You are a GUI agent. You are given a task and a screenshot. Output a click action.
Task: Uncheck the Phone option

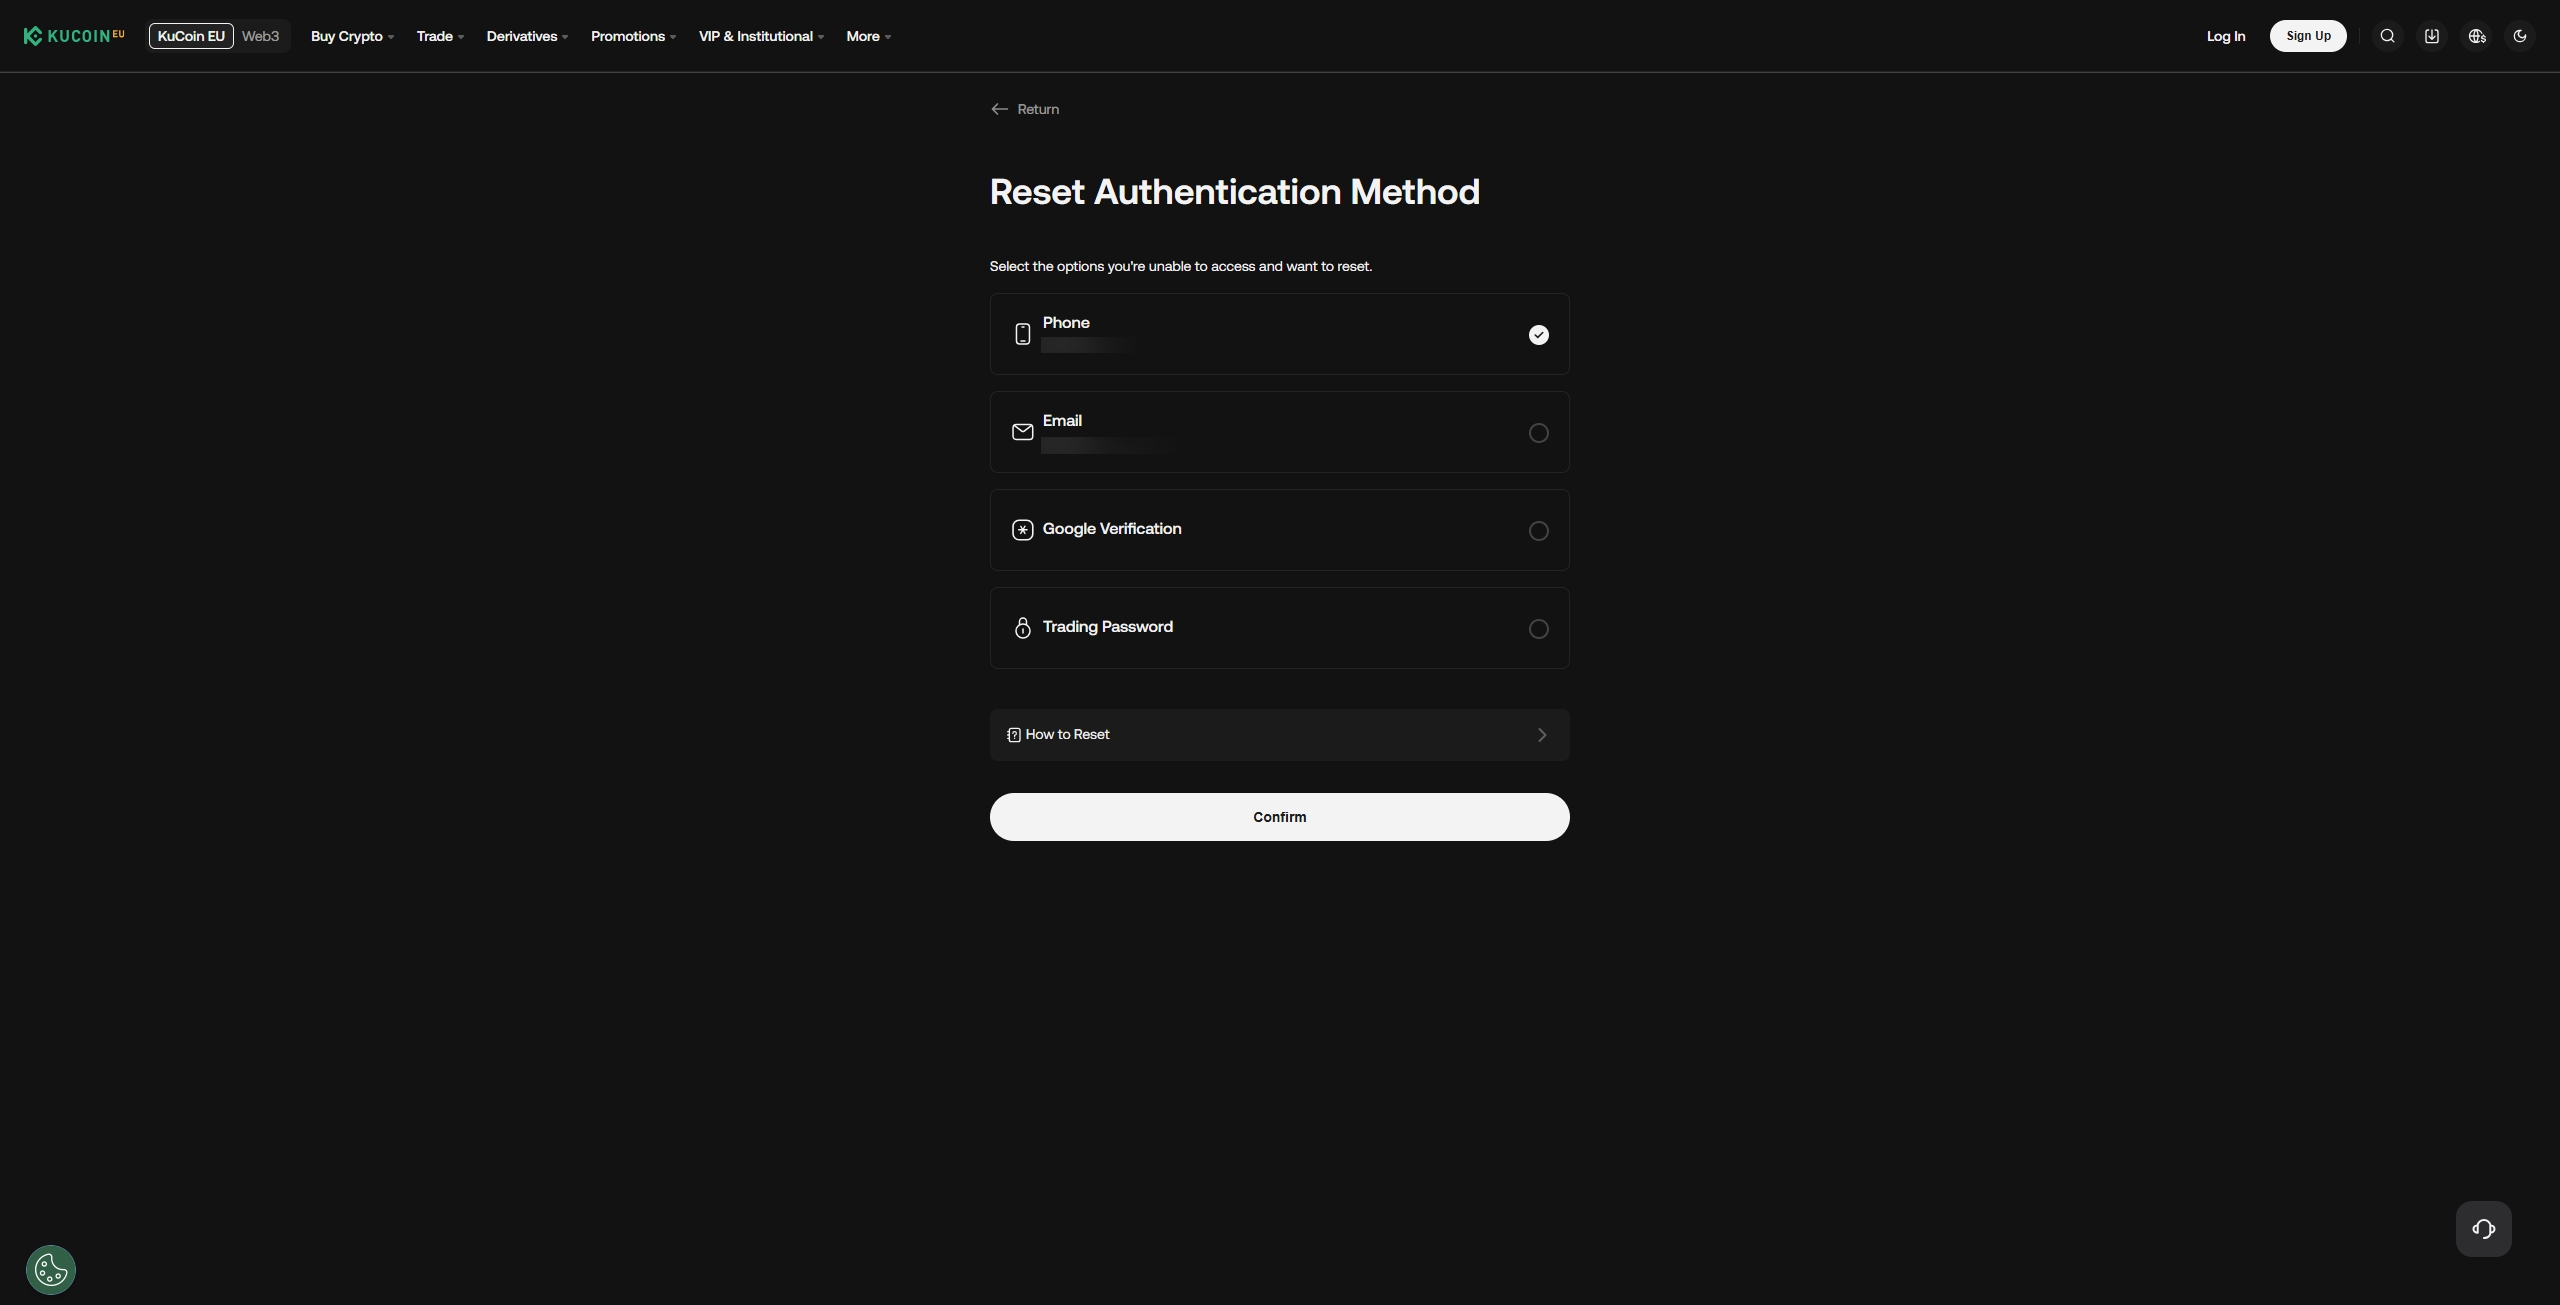click(1538, 335)
